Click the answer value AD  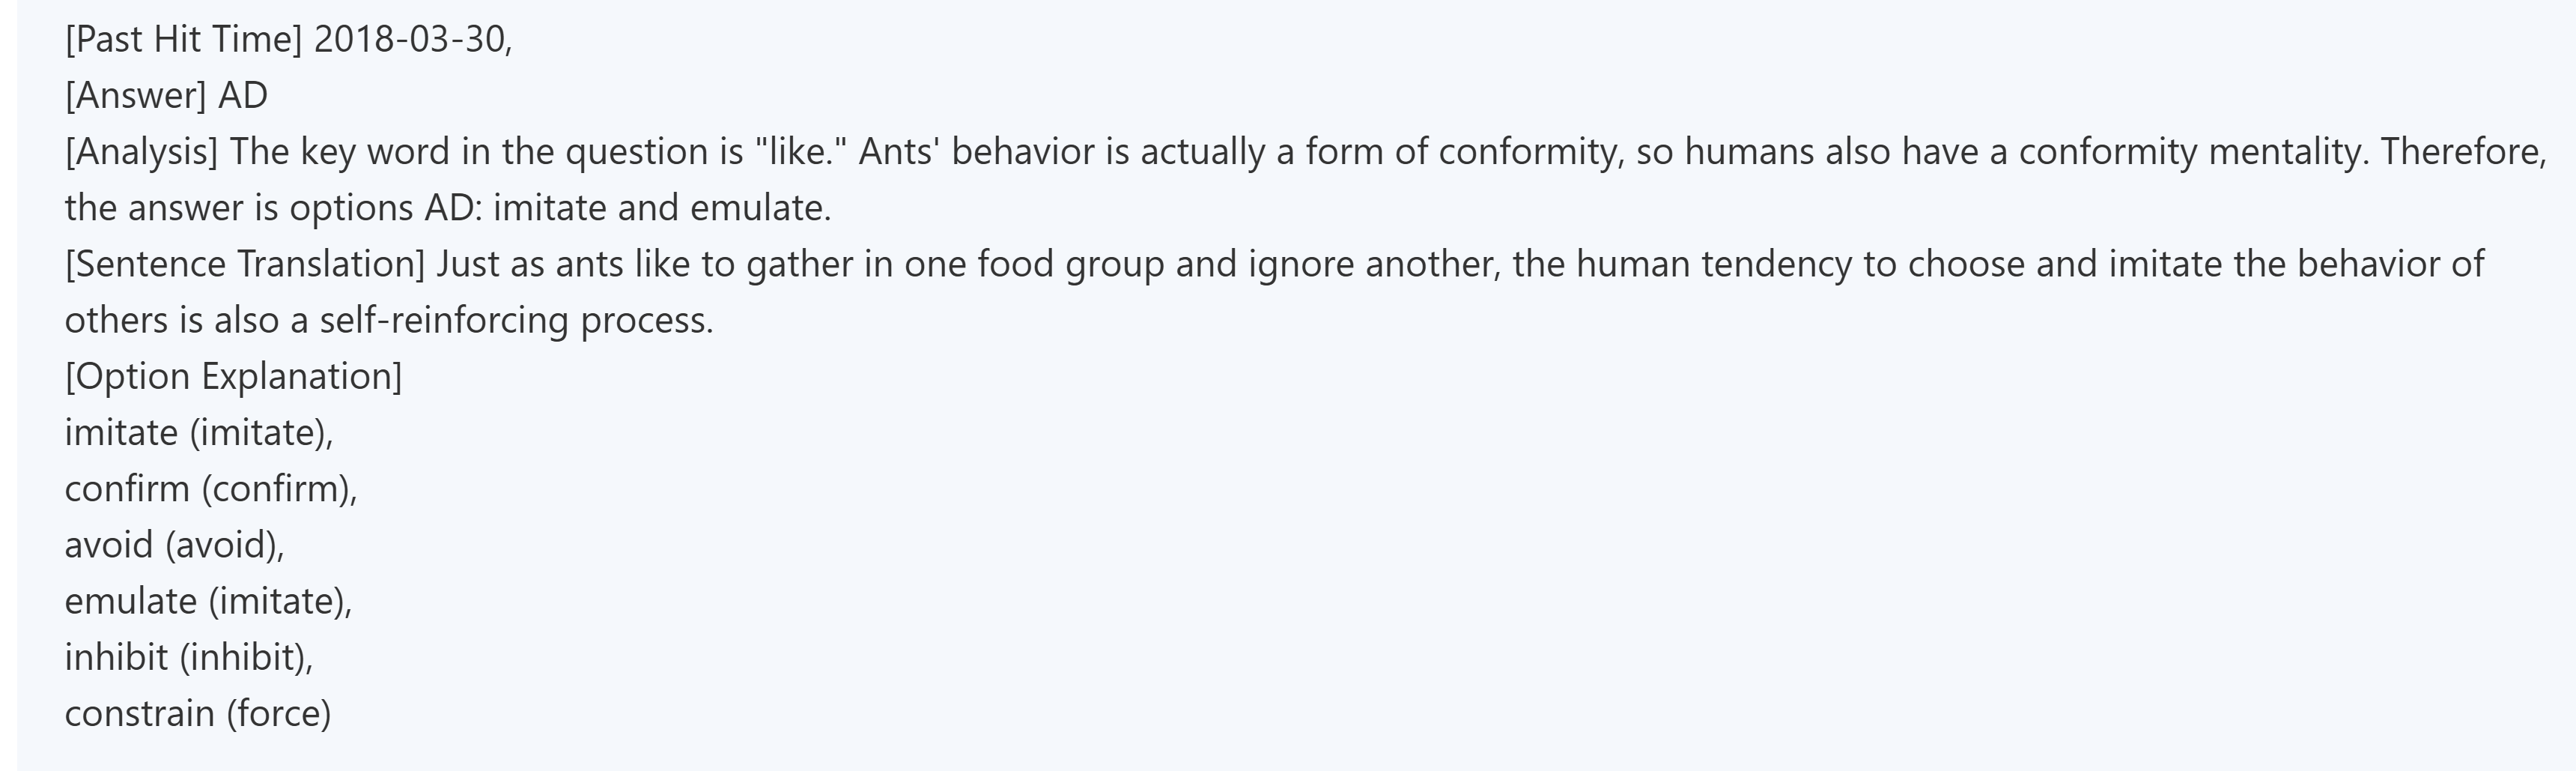(243, 96)
